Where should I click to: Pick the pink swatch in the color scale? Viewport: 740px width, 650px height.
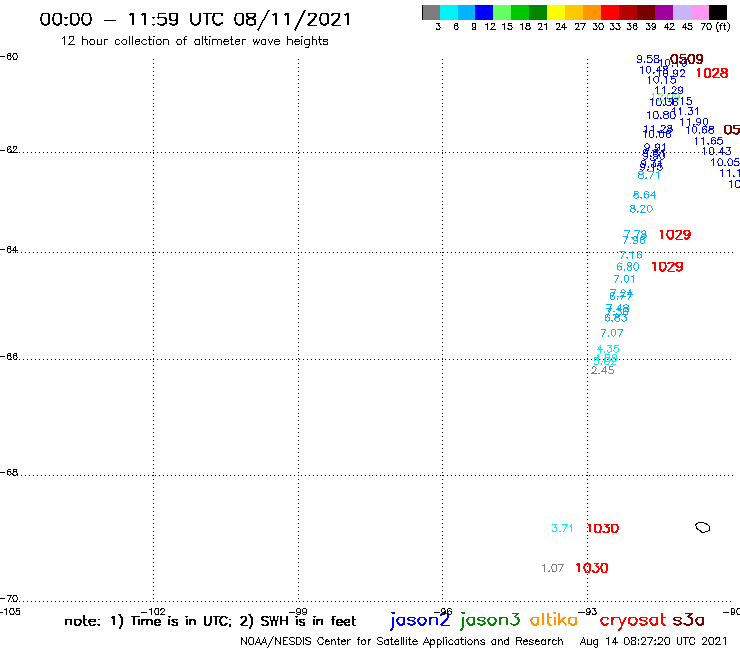pos(699,12)
